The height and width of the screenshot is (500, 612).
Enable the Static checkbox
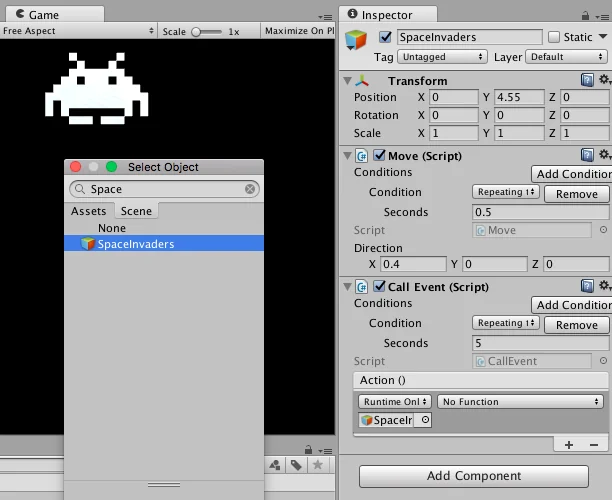(x=554, y=37)
